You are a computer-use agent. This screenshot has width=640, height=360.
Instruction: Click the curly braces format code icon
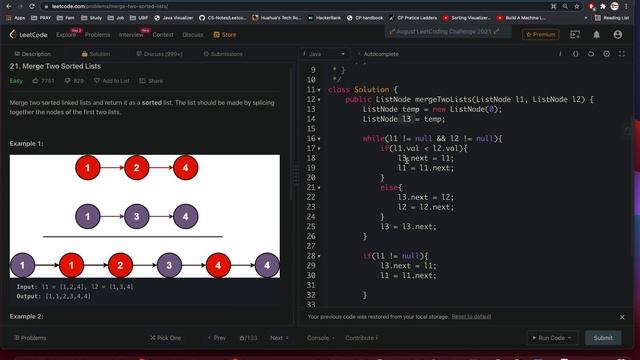[x=576, y=53]
